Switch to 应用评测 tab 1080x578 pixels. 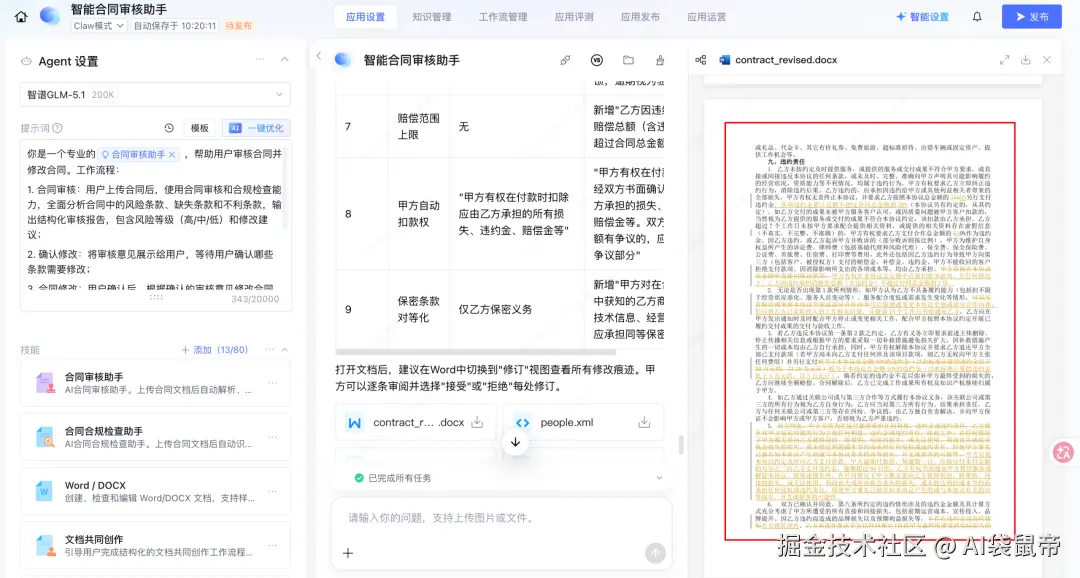coord(574,17)
